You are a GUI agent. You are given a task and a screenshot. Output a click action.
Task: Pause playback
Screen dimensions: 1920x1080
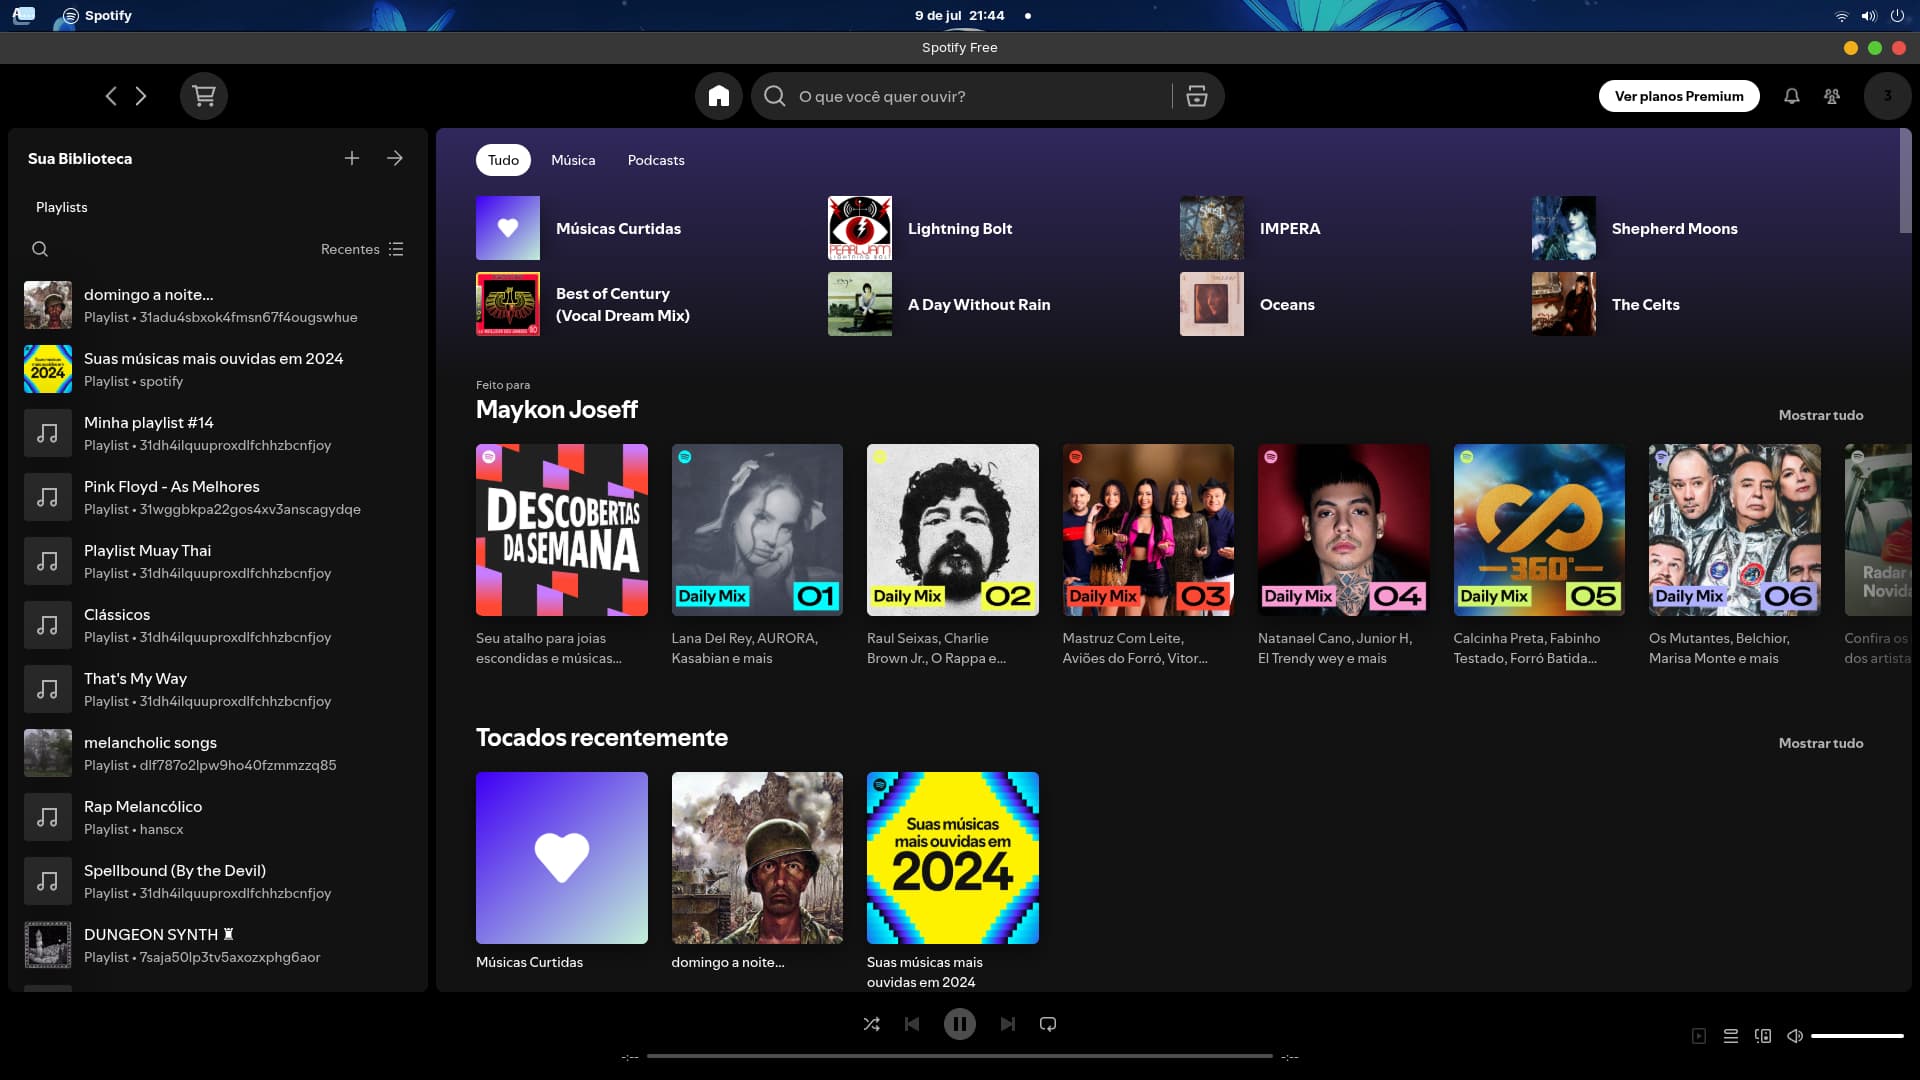[960, 1024]
